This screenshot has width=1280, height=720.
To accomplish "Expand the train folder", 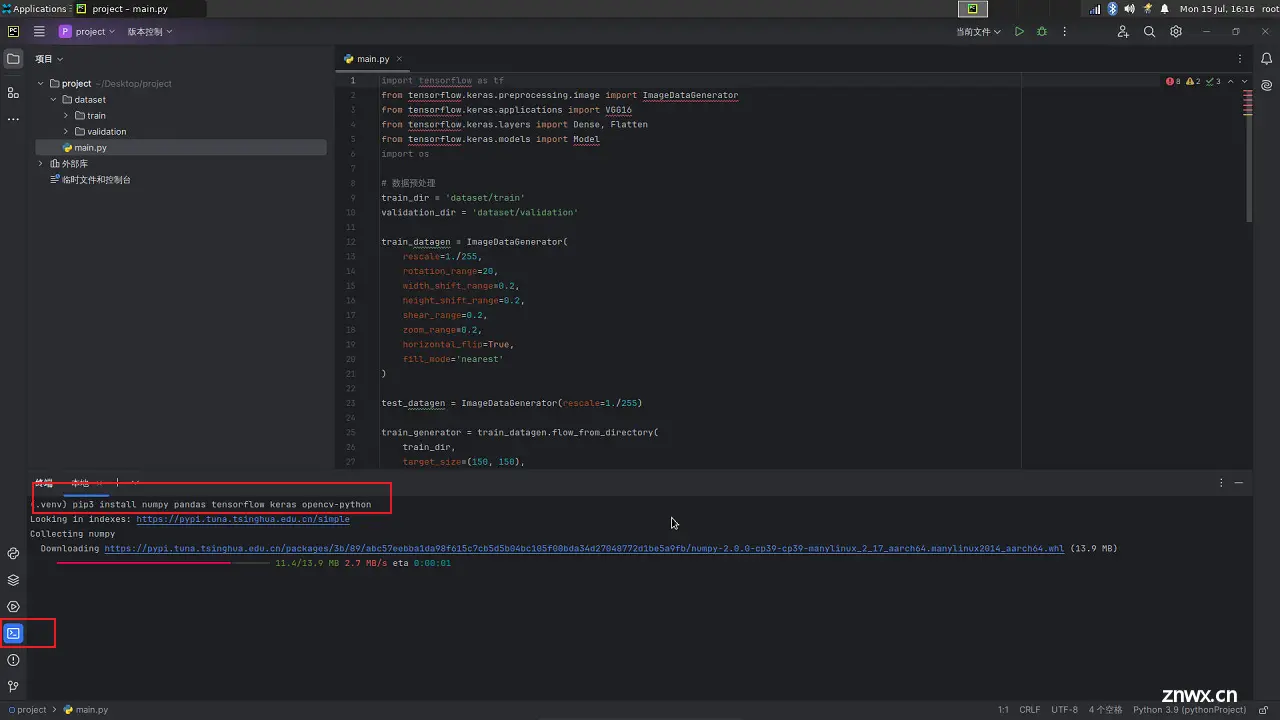I will click(x=66, y=116).
